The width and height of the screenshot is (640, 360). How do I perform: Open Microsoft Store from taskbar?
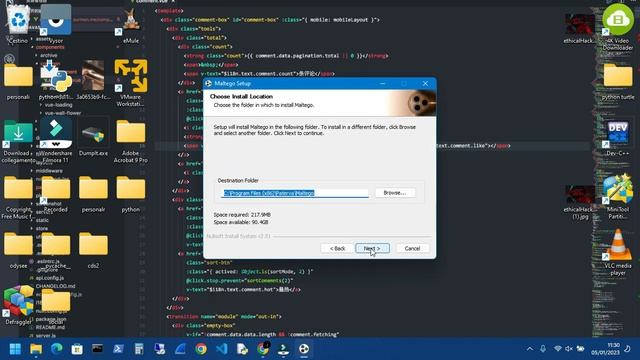pos(77,349)
